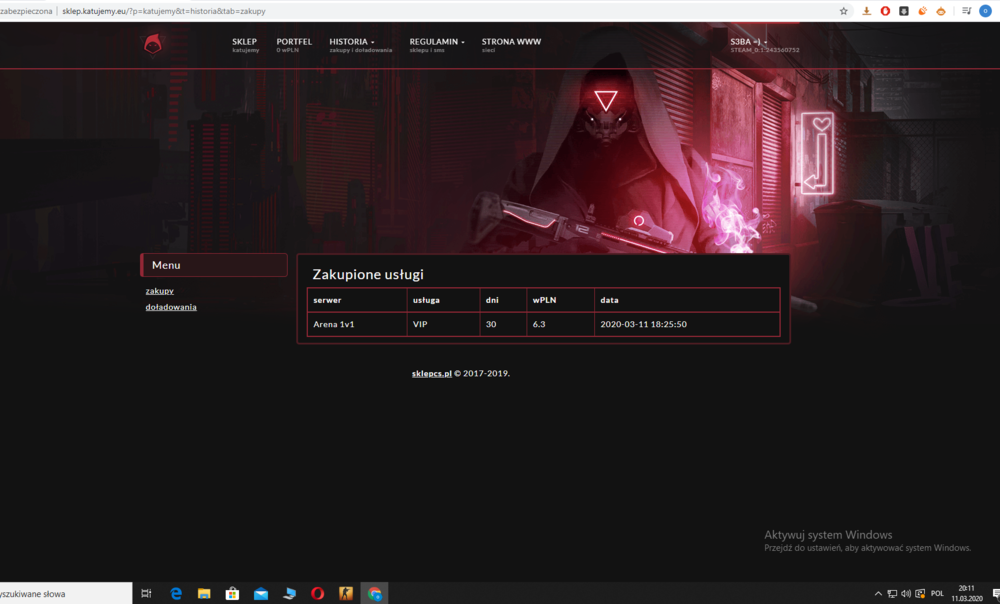Click the hooded figure site logo

coord(153,45)
